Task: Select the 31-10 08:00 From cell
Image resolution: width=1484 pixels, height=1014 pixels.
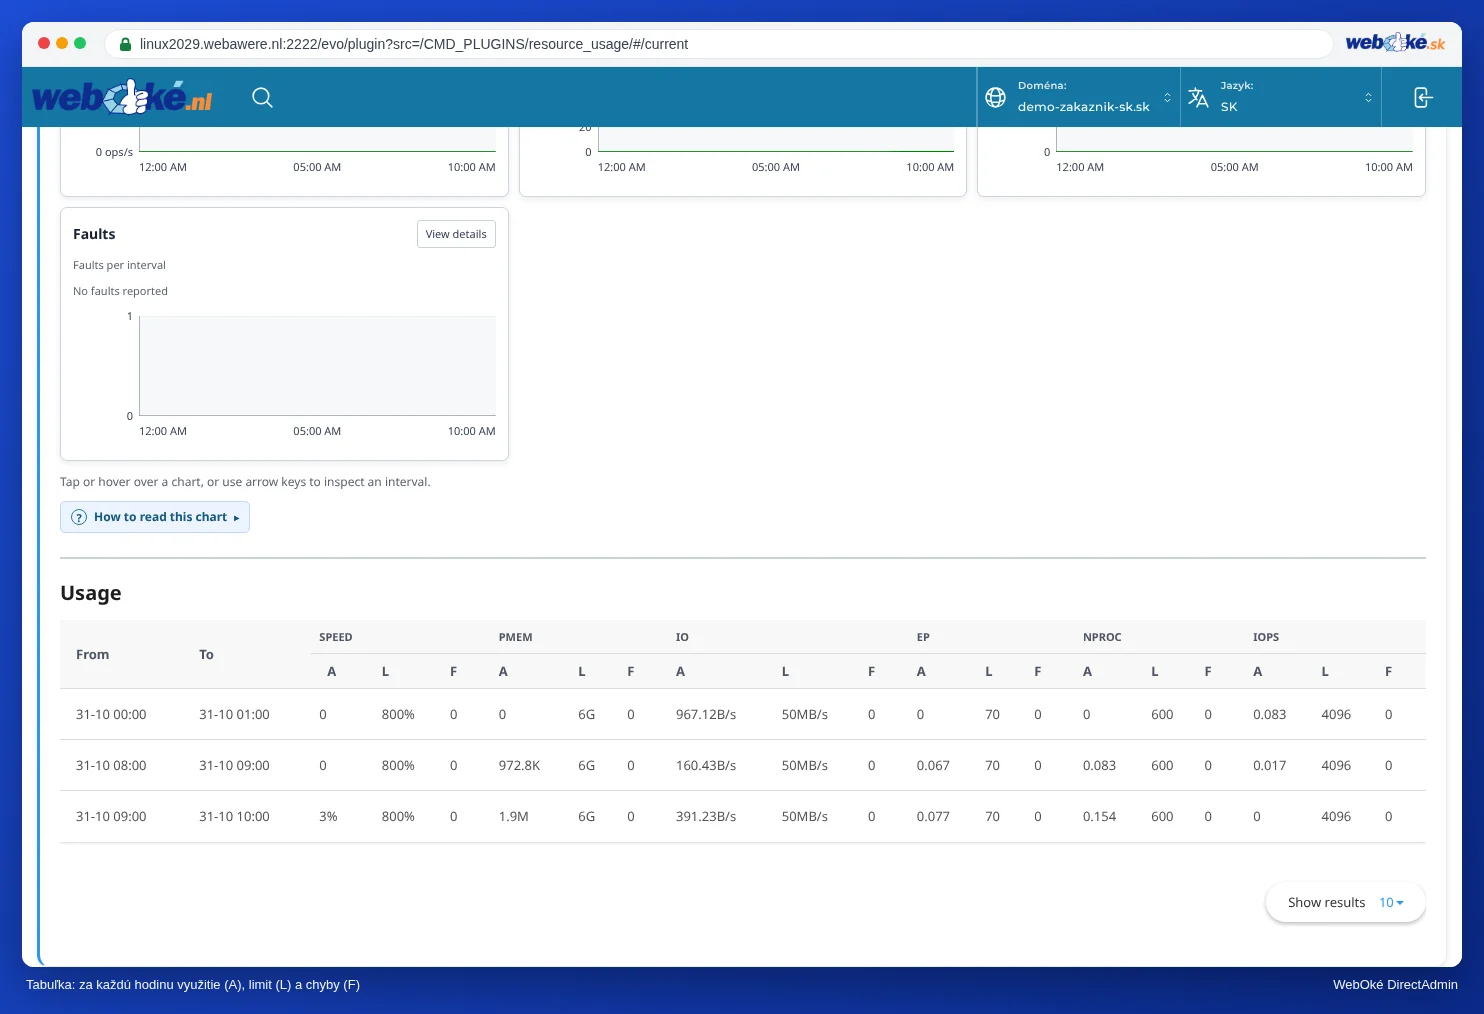Action: point(111,765)
